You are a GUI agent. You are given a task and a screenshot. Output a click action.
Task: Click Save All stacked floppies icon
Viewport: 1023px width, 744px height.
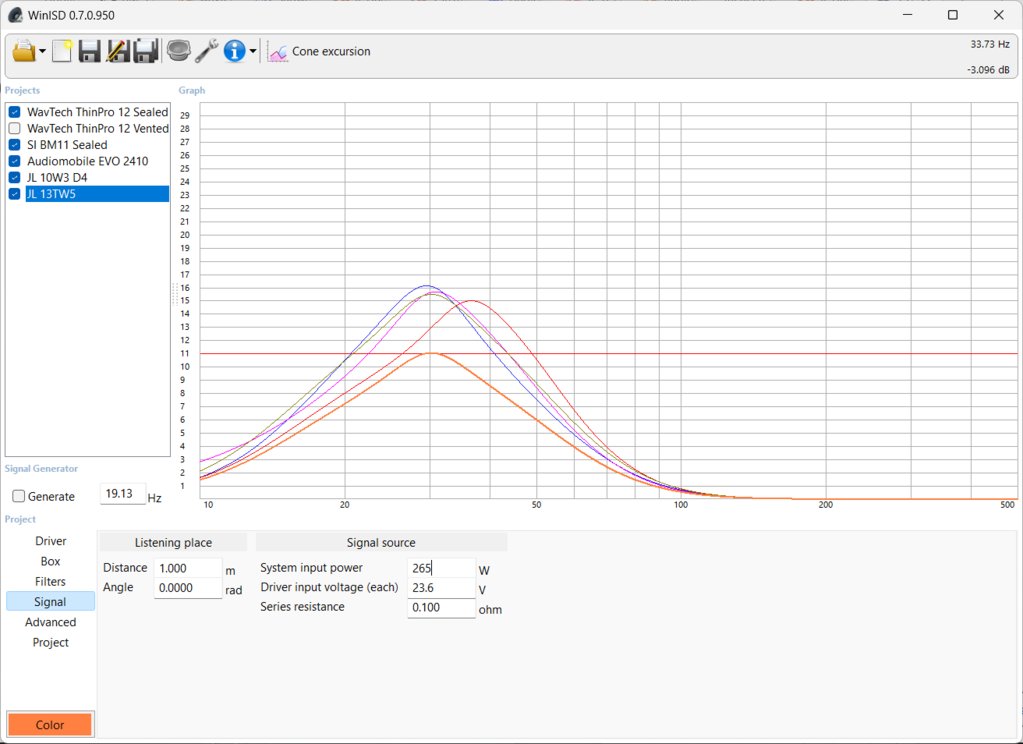coord(145,51)
